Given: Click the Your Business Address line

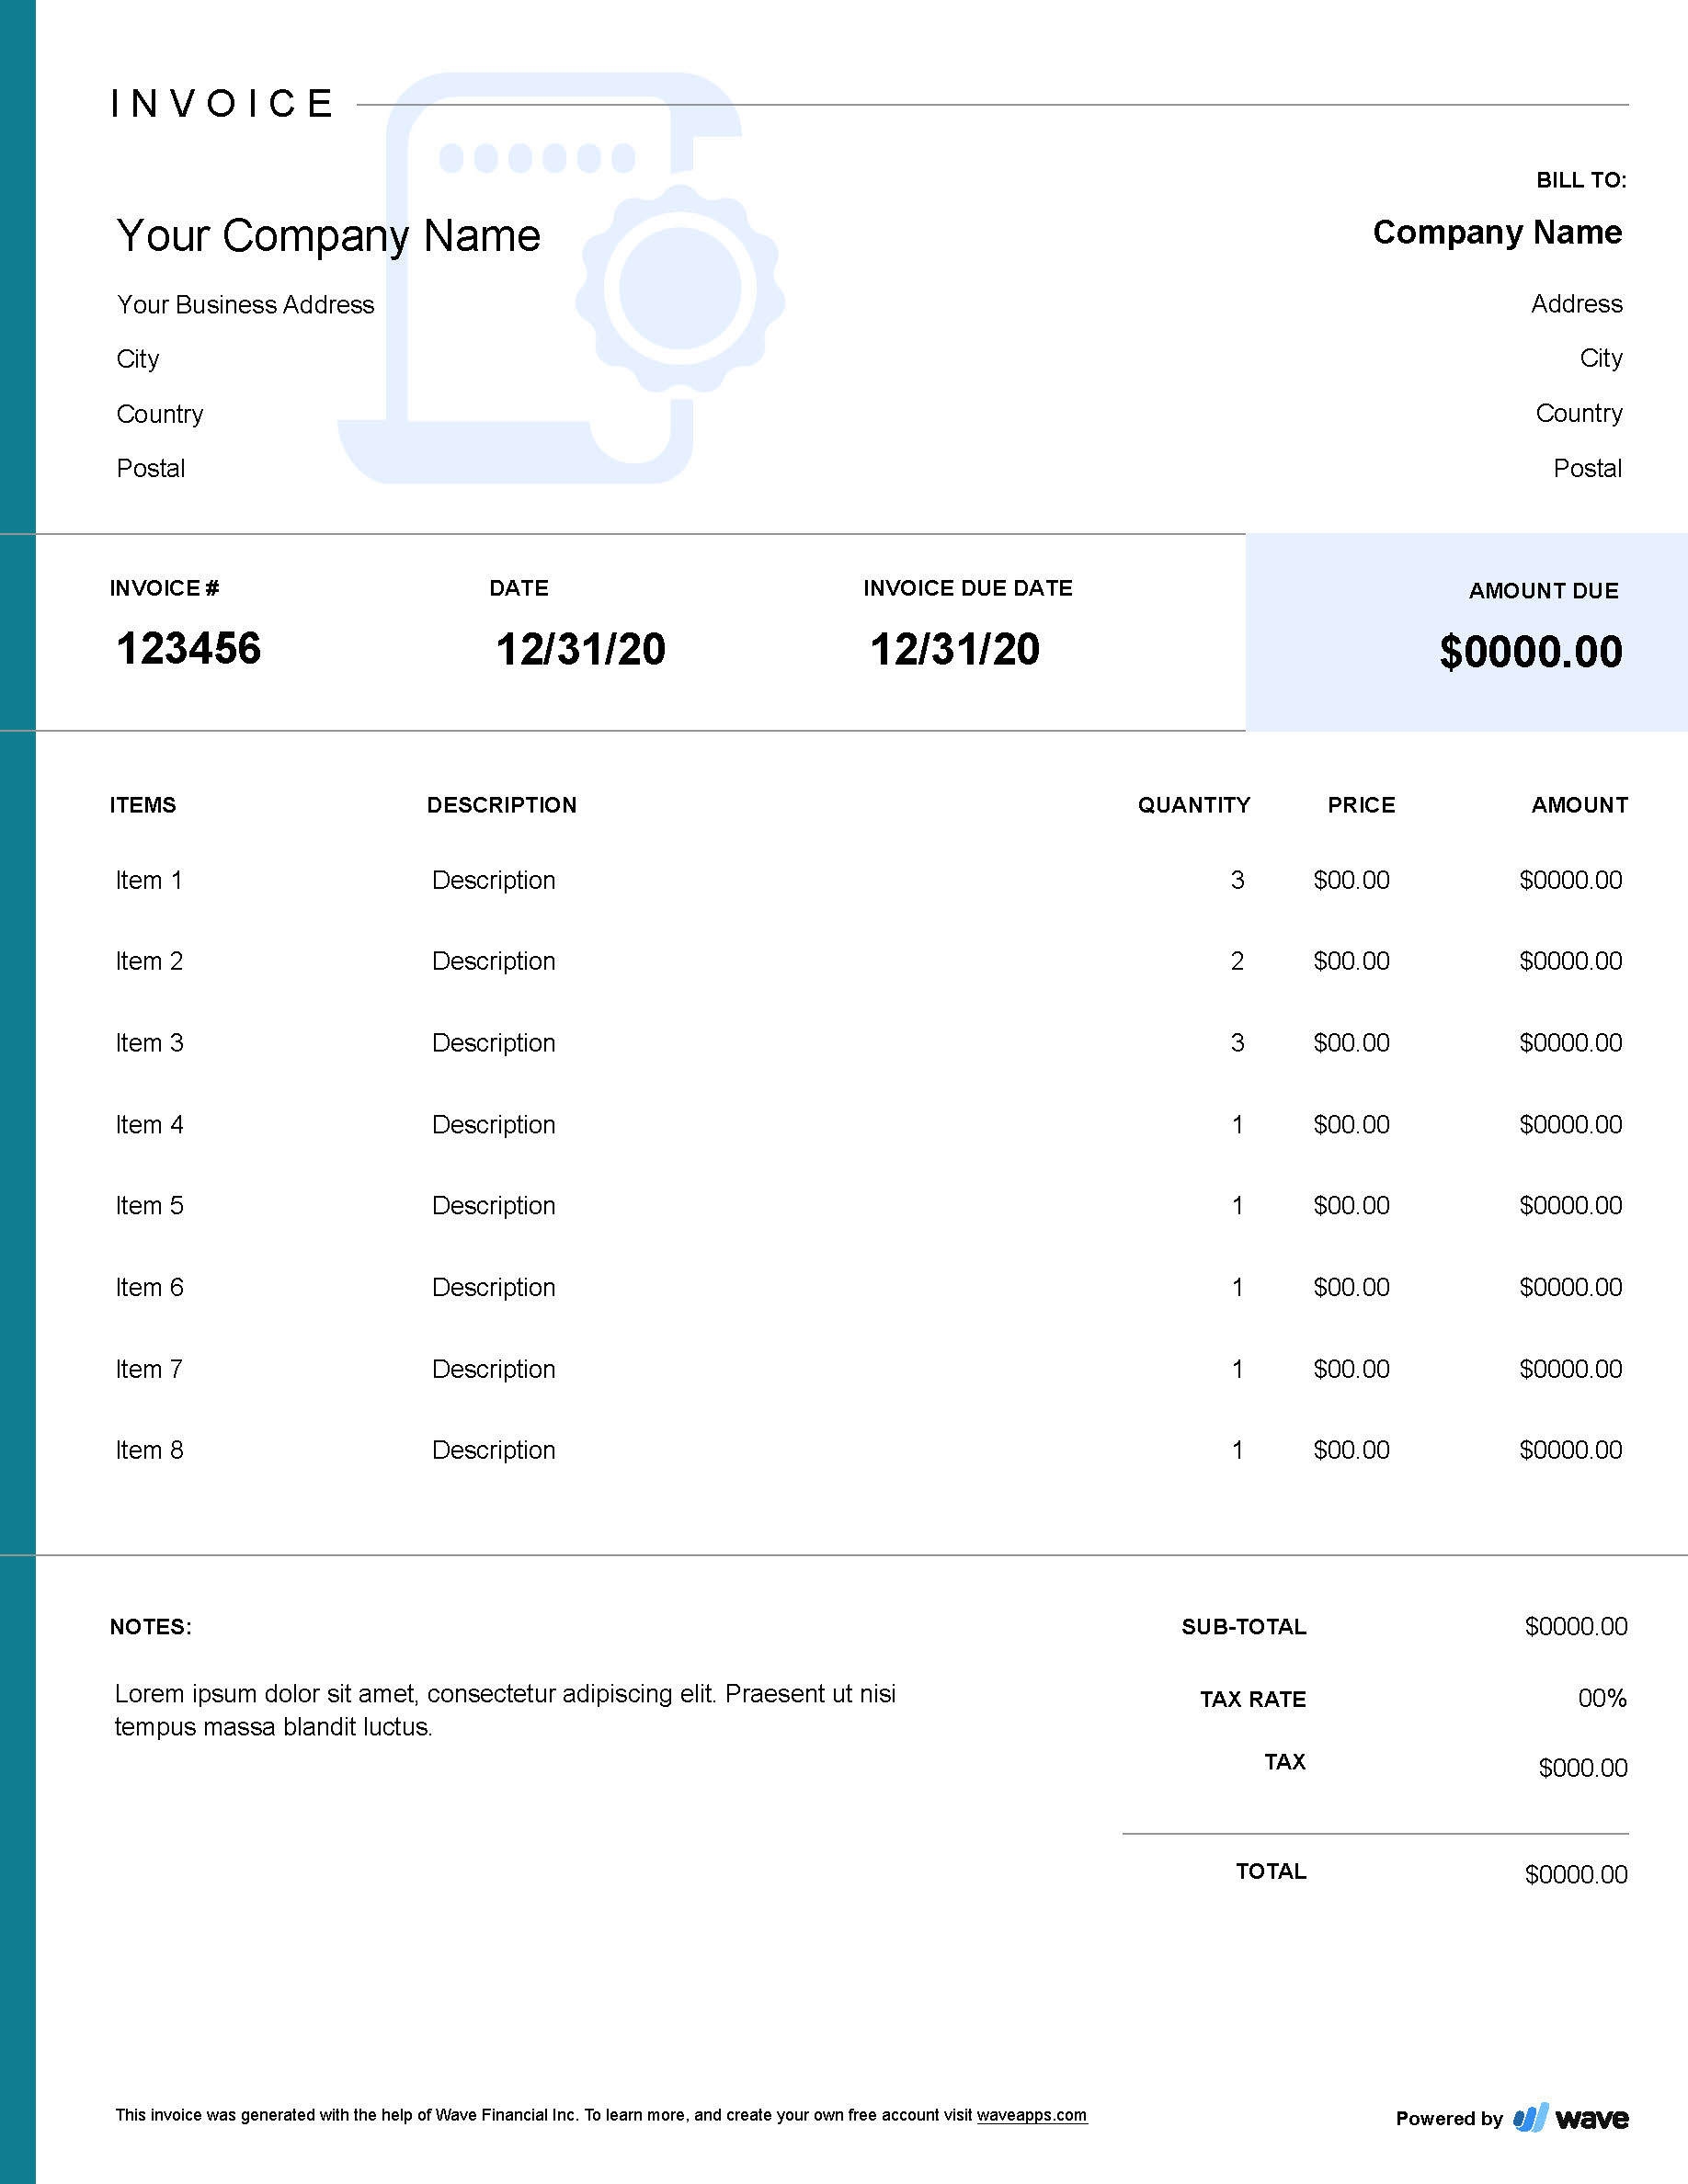Looking at the screenshot, I should pyautogui.click(x=245, y=305).
